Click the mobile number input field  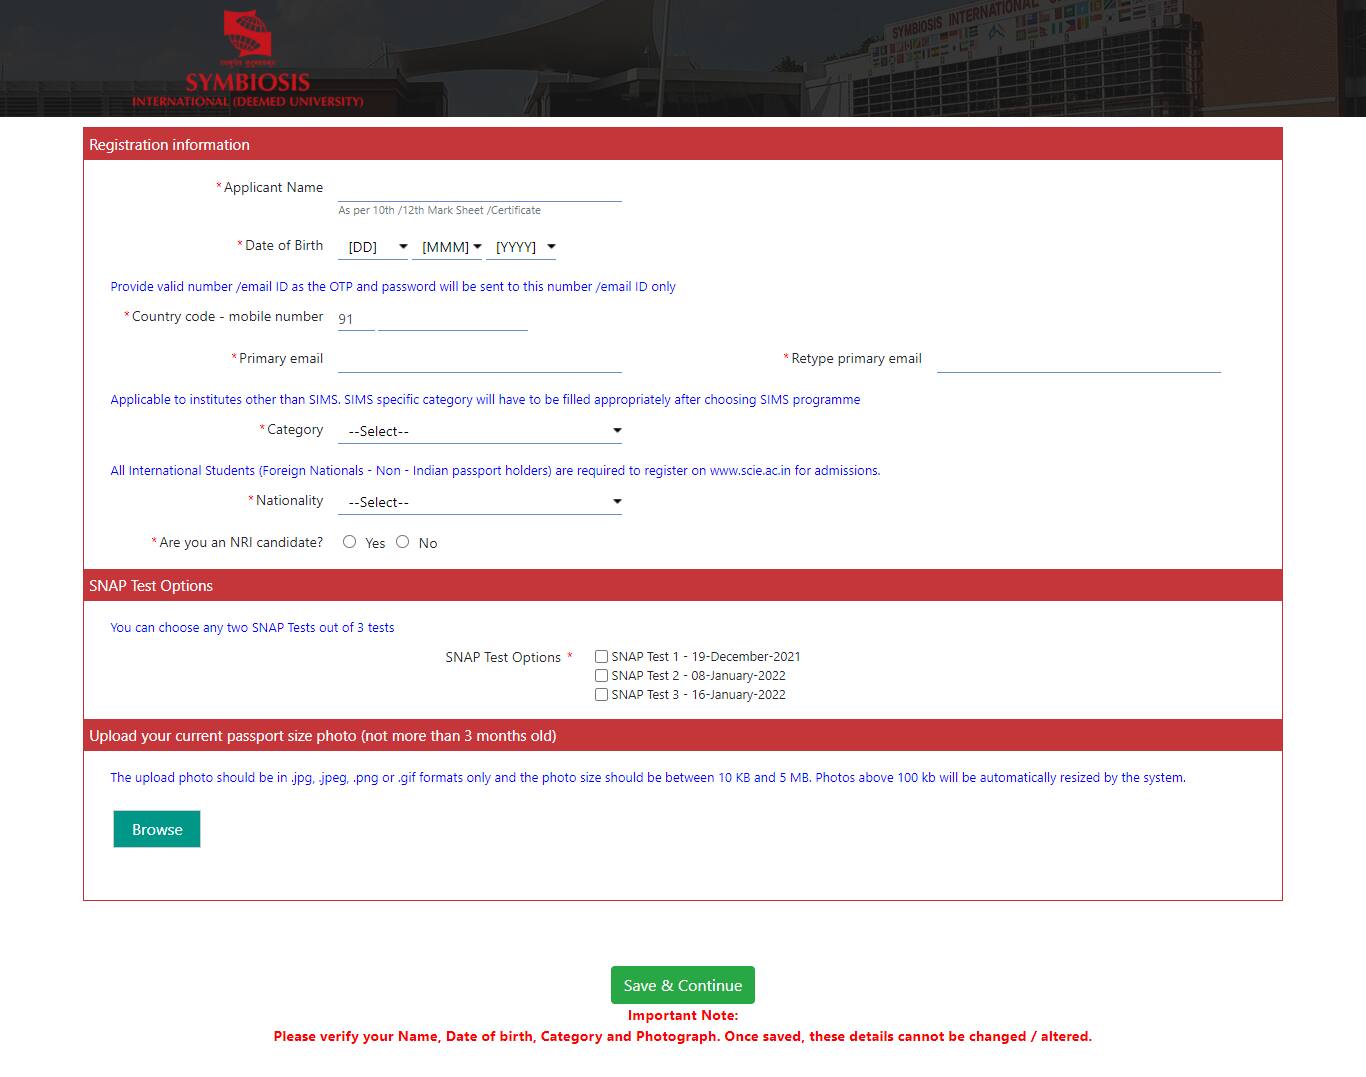[452, 322]
